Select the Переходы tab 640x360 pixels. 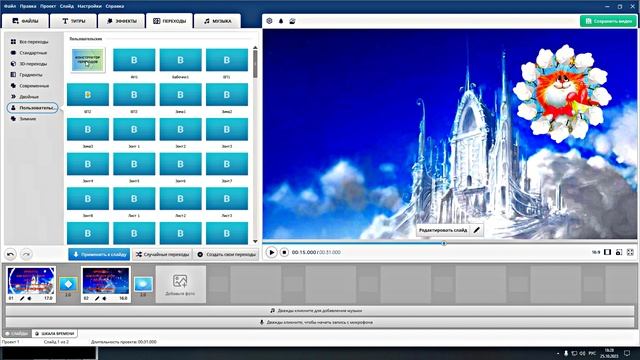click(x=169, y=21)
